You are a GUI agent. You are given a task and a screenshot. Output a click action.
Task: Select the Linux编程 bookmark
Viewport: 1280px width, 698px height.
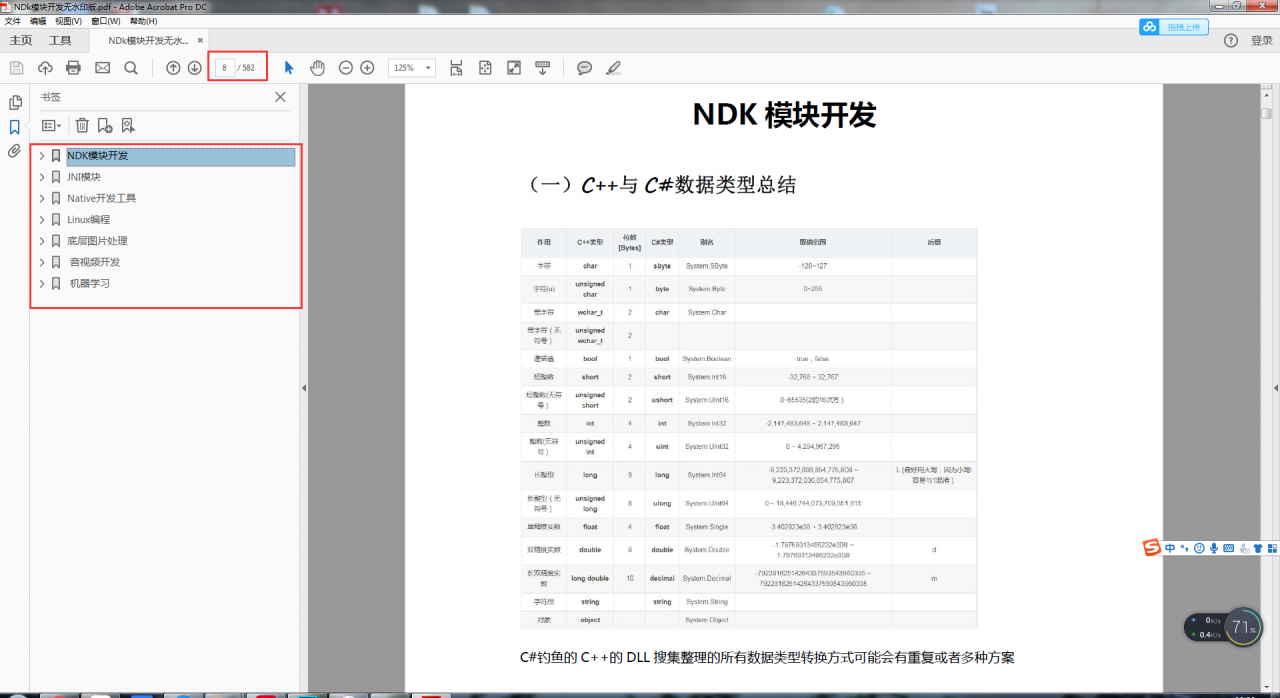88,219
